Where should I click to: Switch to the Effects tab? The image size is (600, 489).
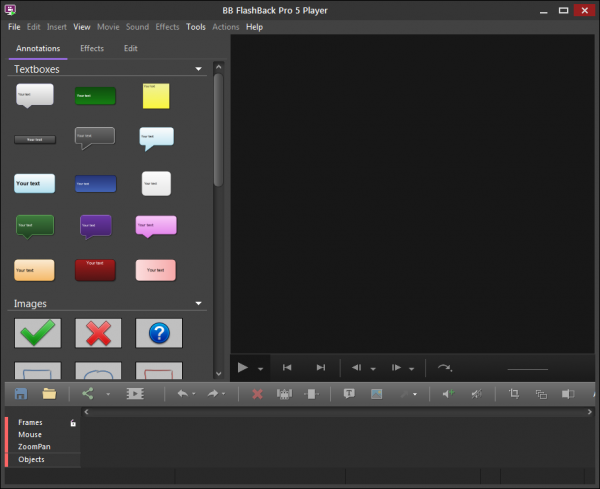(92, 48)
